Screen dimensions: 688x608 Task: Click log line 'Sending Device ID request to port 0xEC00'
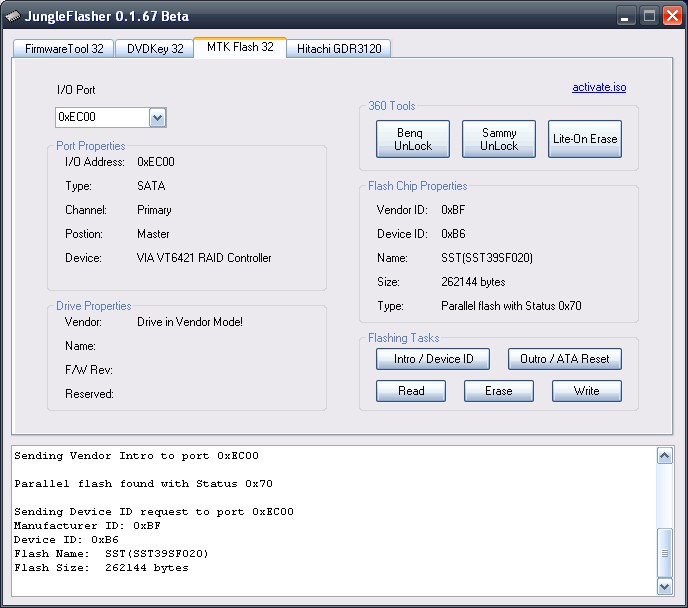pos(154,512)
